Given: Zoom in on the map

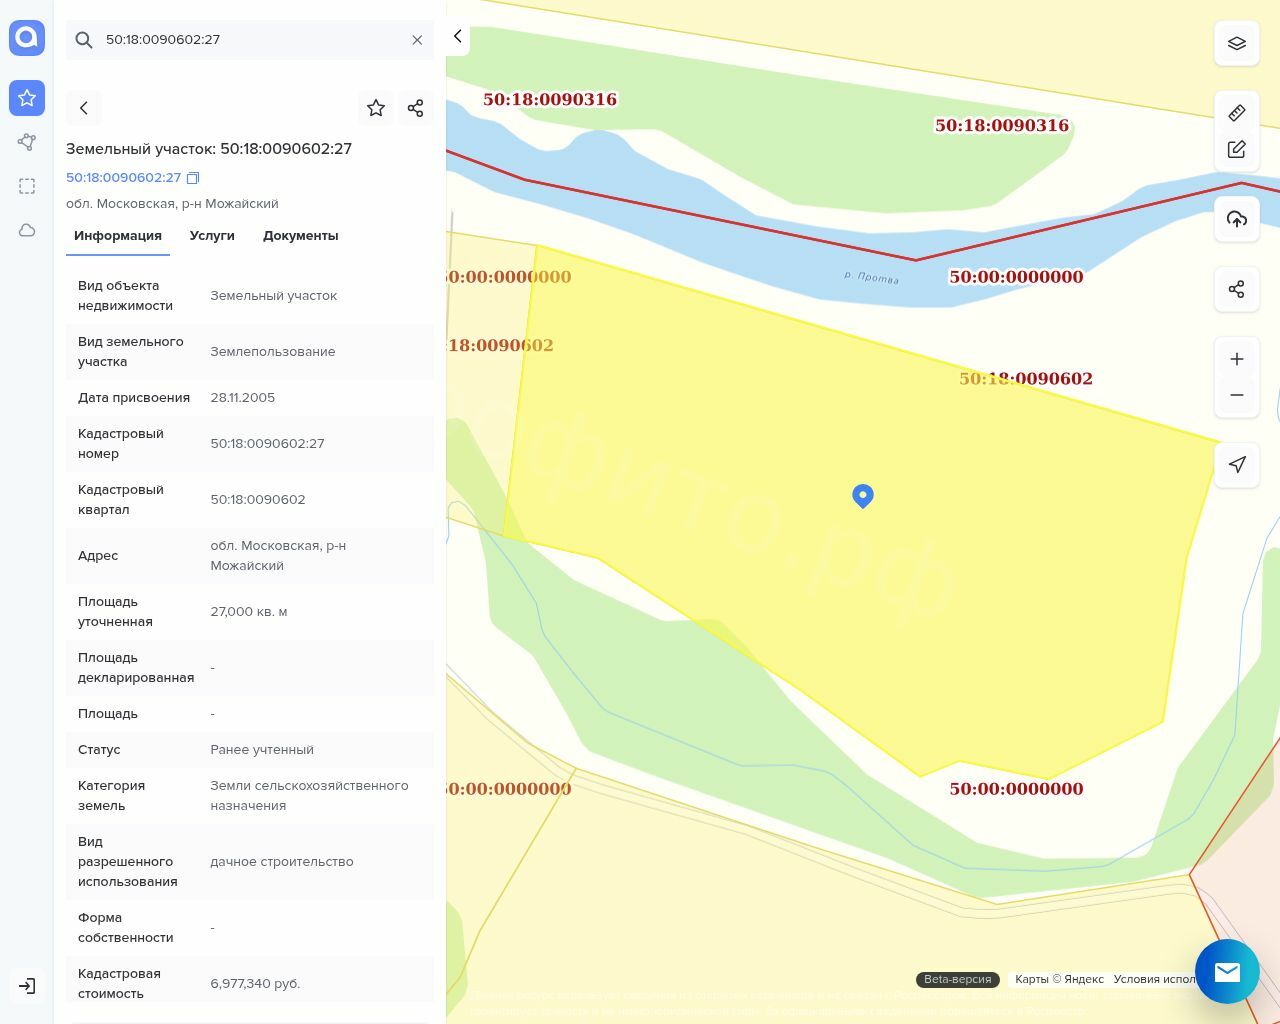Looking at the screenshot, I should click(x=1236, y=359).
